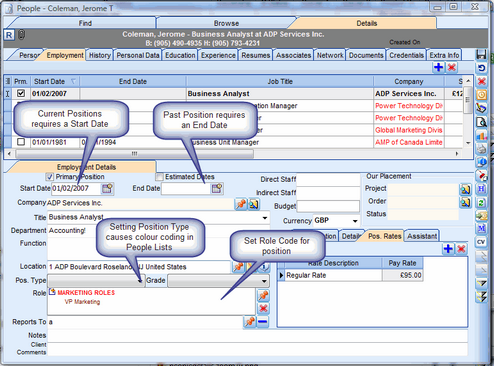
Task: Open the End Date calendar picker
Action: coord(217,188)
